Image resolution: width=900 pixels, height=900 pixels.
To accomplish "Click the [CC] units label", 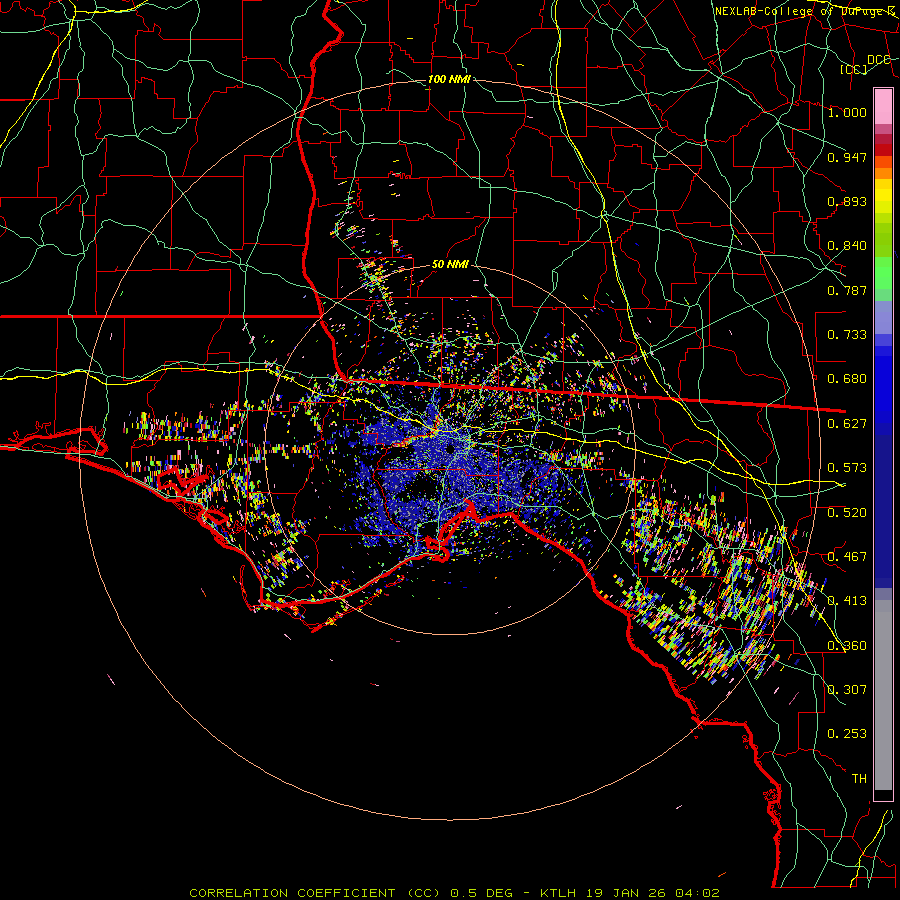I will coord(854,69).
